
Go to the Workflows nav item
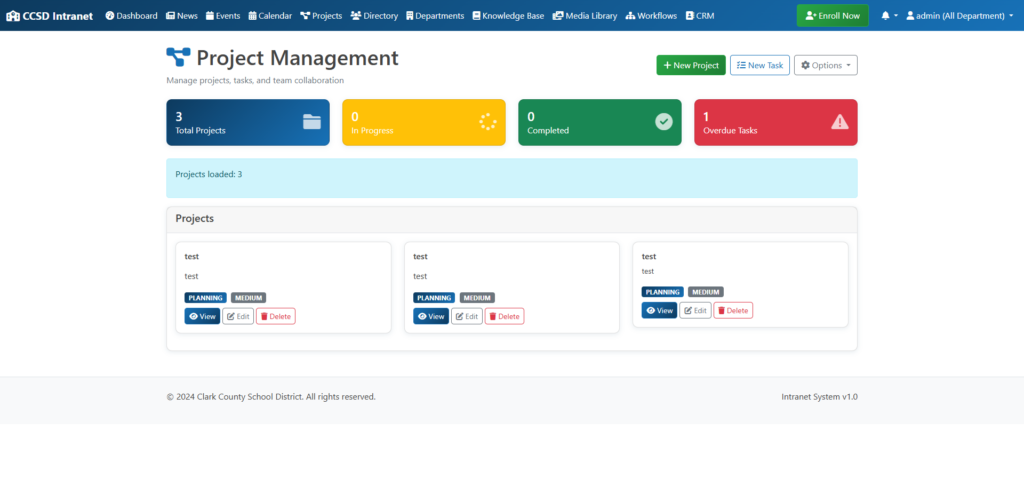point(651,16)
